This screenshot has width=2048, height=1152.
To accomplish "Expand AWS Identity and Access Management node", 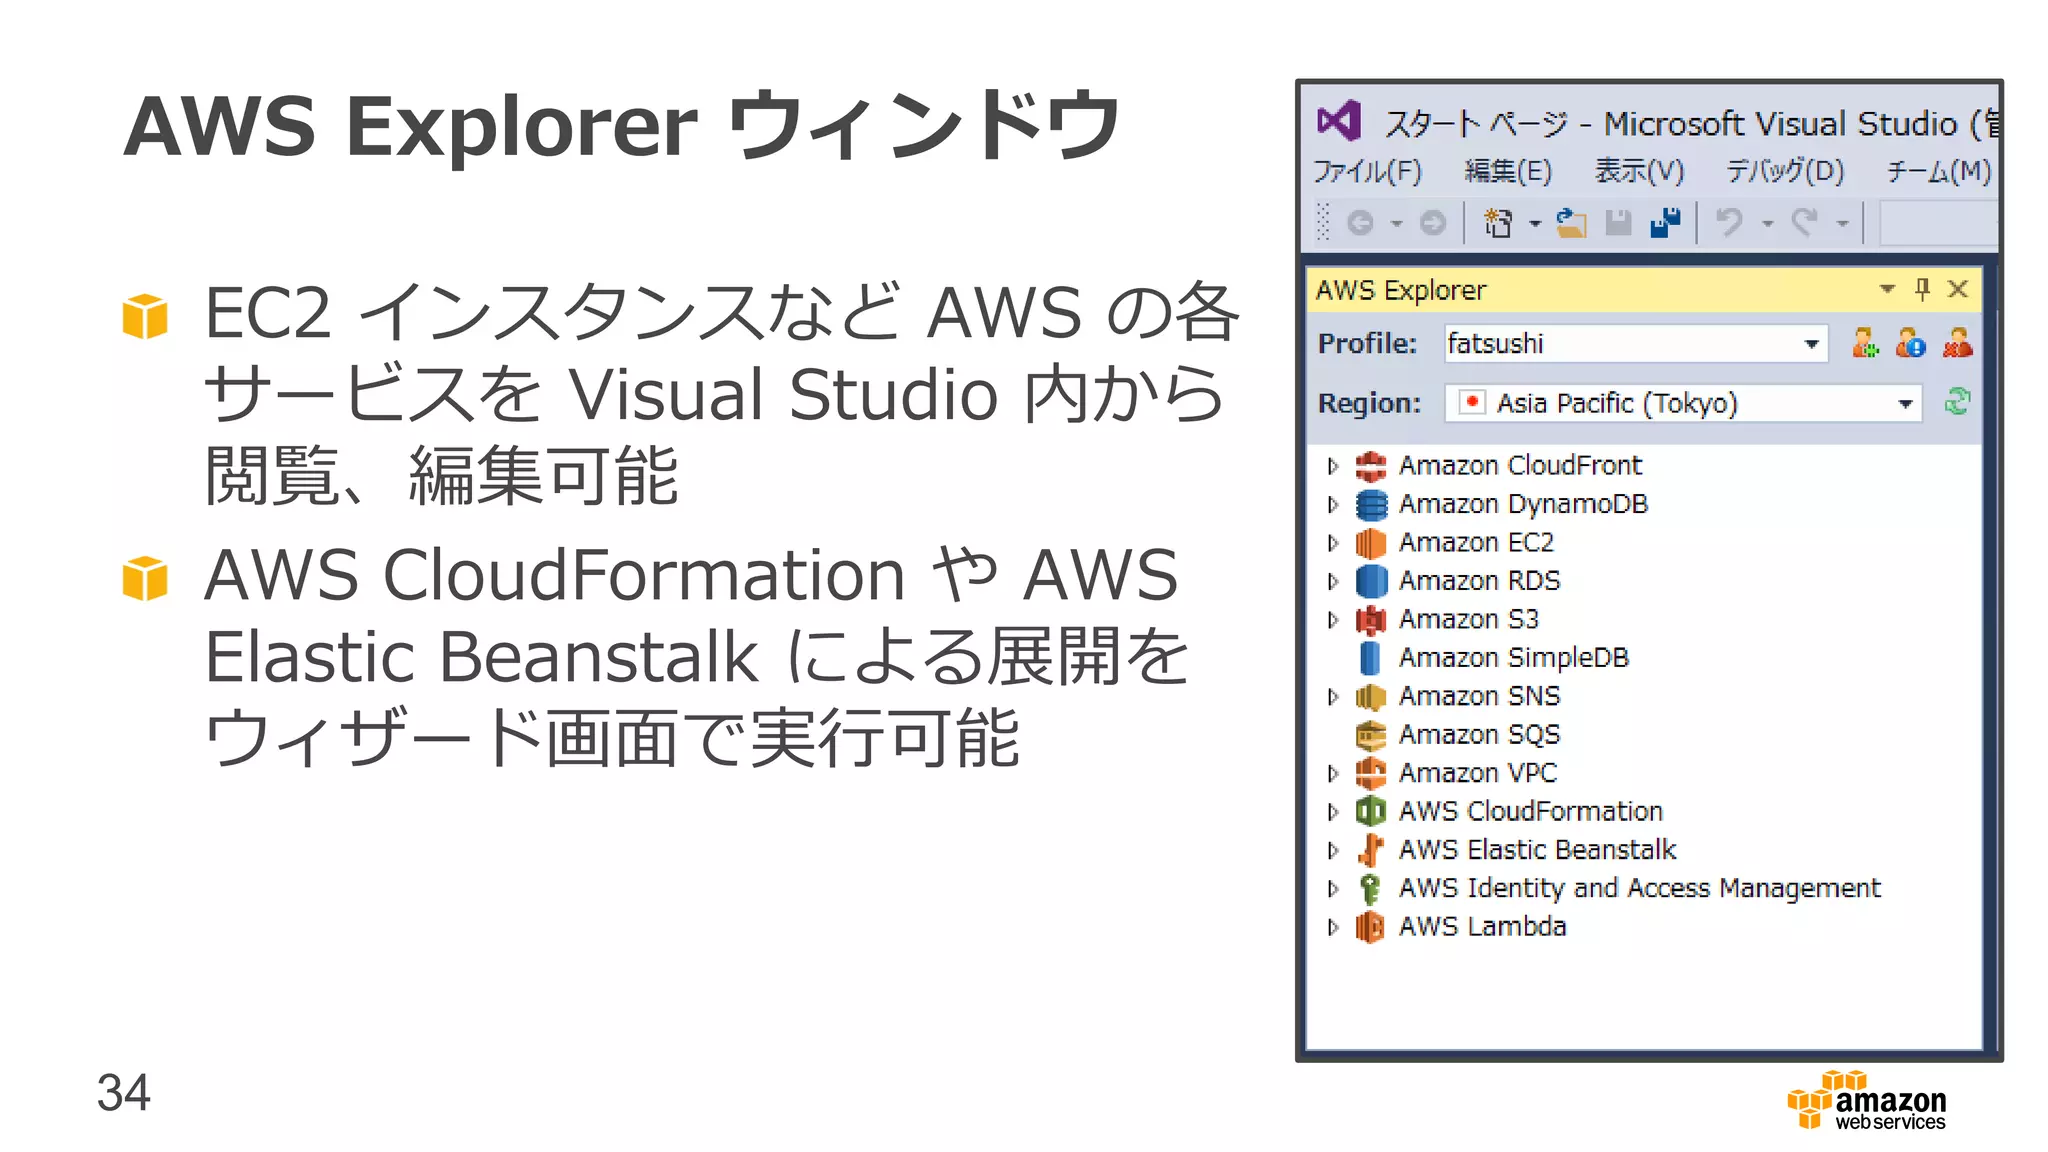I will coord(1333,888).
